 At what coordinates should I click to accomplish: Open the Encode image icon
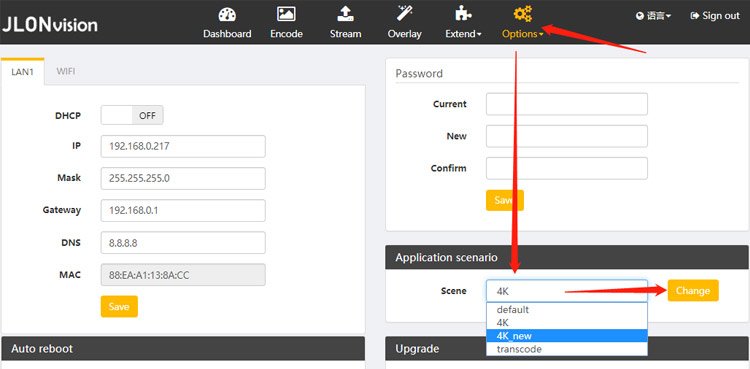(286, 14)
